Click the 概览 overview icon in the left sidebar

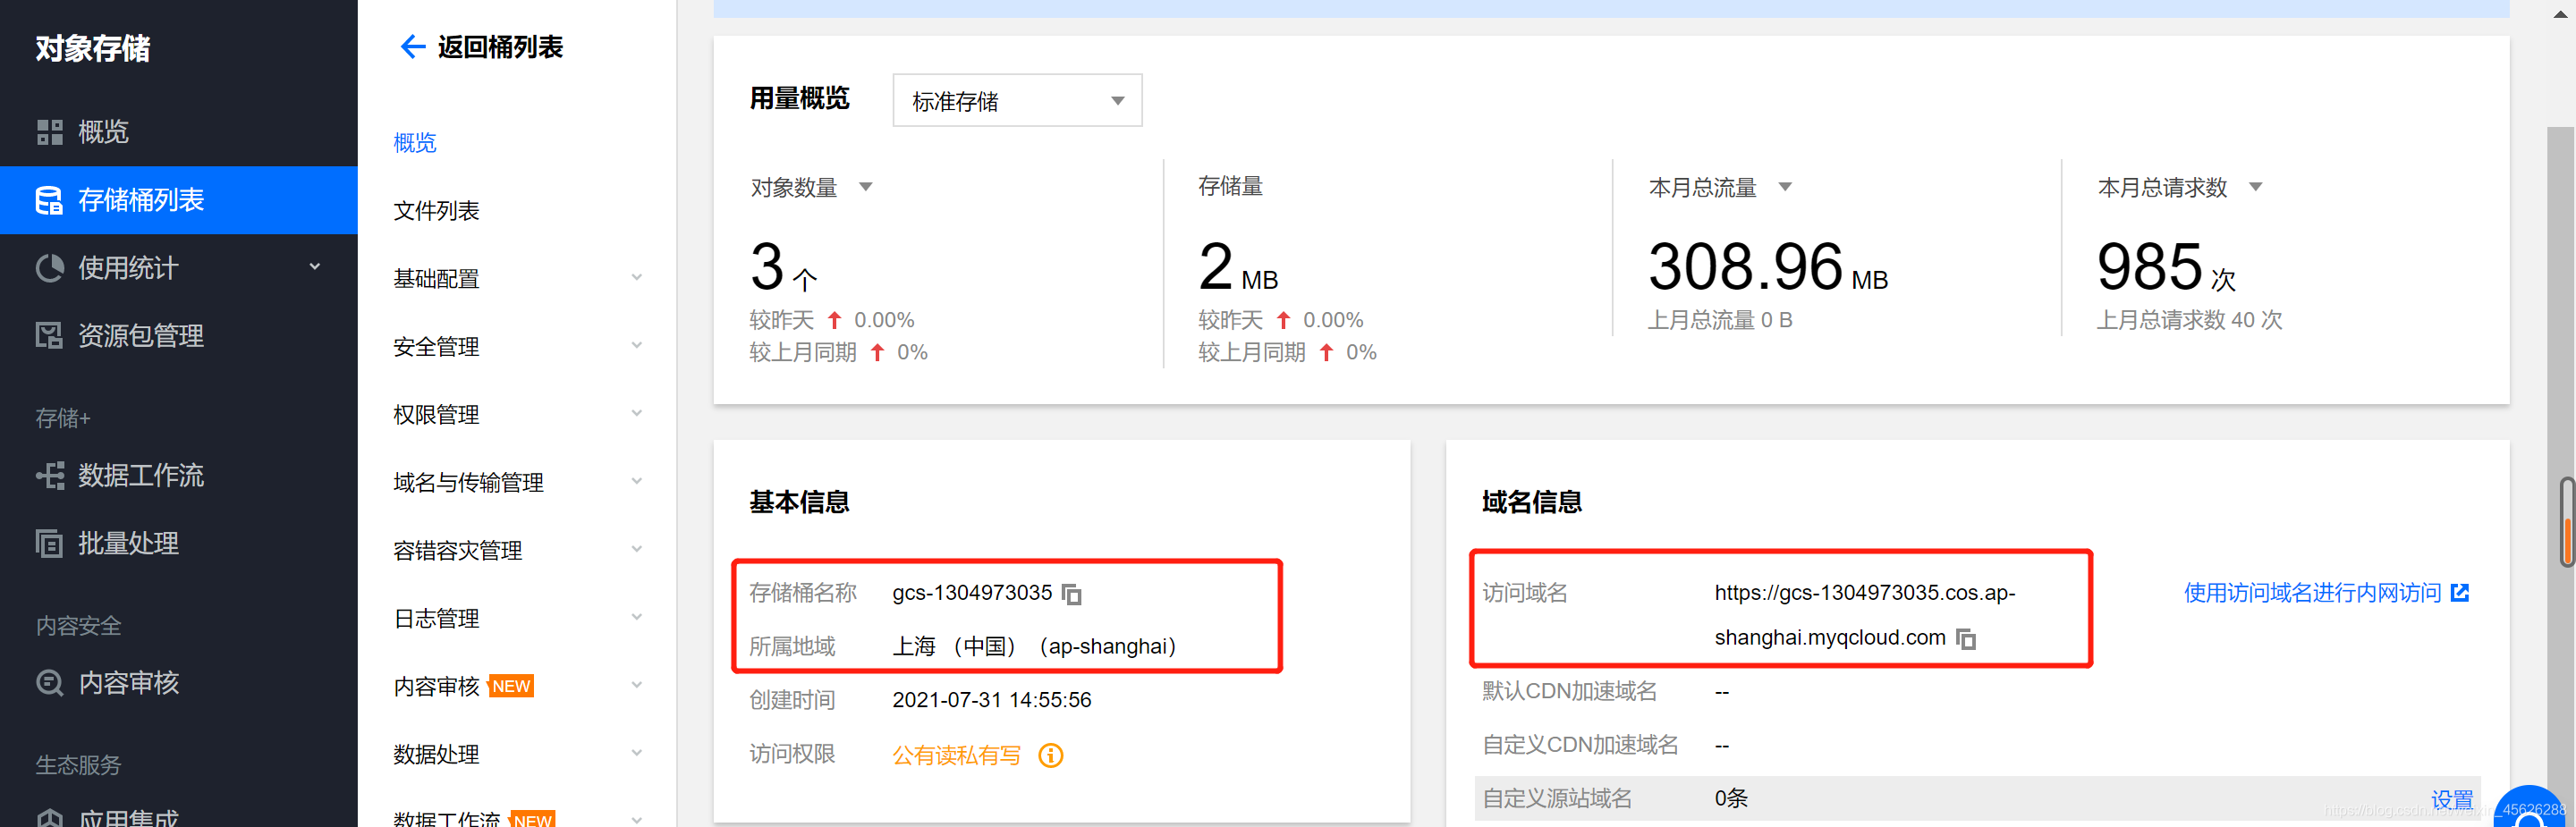[49, 131]
